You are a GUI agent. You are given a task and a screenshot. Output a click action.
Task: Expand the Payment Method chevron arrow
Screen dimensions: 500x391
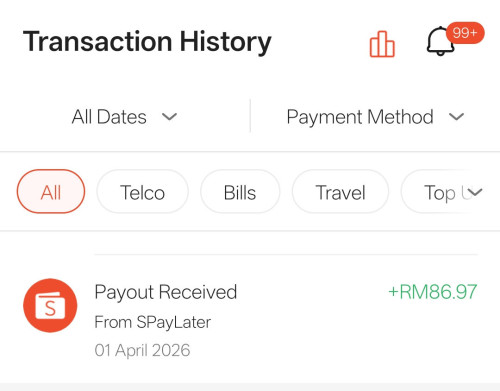tap(456, 117)
